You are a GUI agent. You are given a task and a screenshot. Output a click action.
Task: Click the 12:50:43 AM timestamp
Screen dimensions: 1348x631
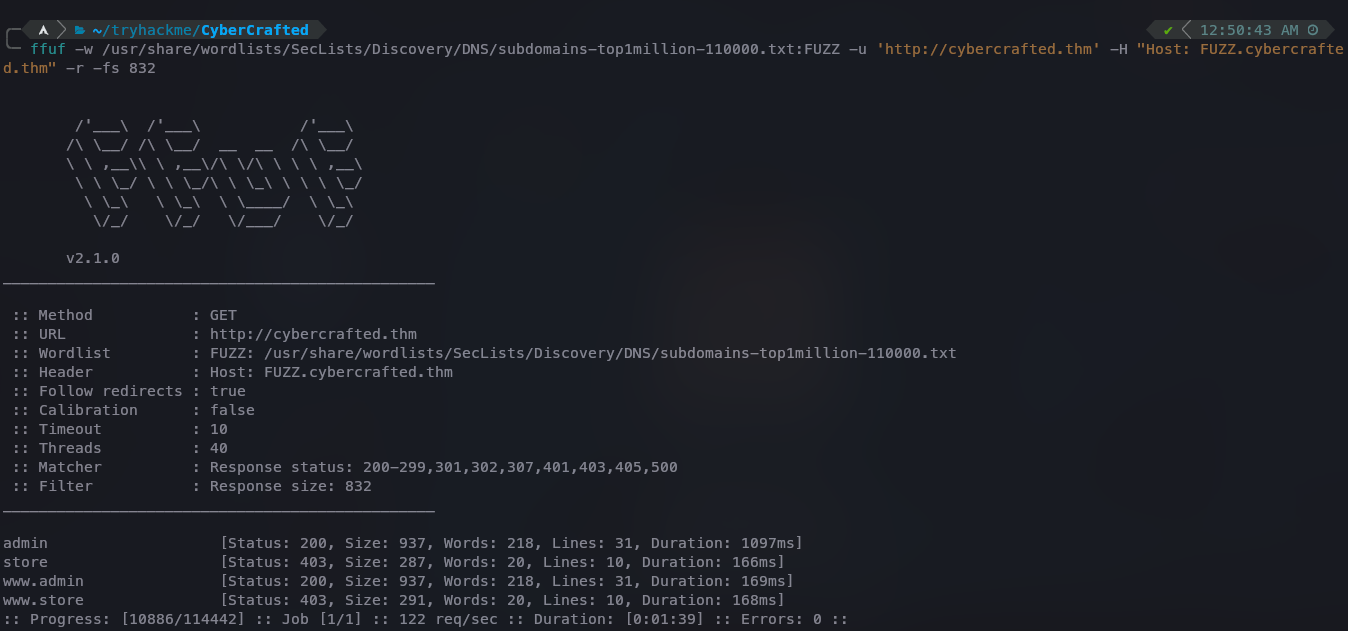[1249, 30]
